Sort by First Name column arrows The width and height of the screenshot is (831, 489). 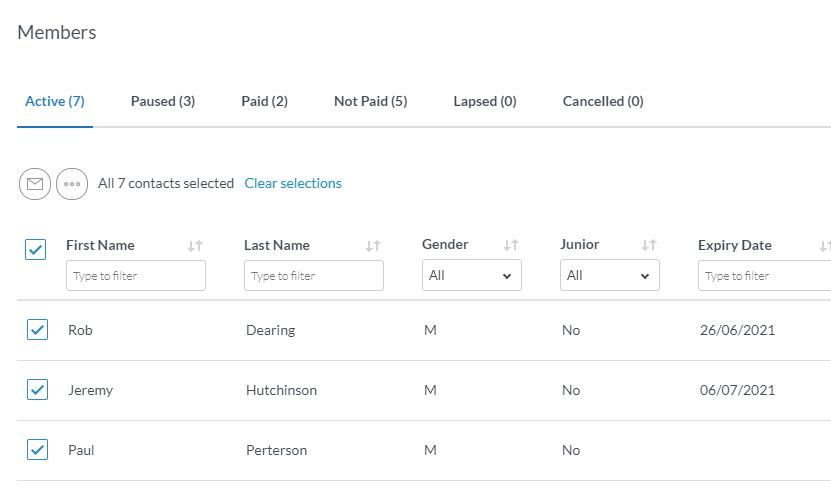click(x=195, y=246)
